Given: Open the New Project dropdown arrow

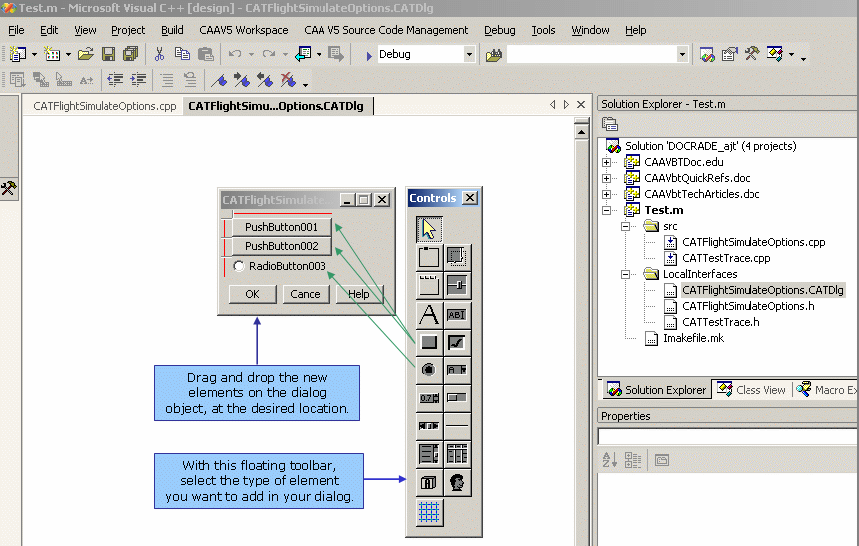Looking at the screenshot, I should (34, 54).
